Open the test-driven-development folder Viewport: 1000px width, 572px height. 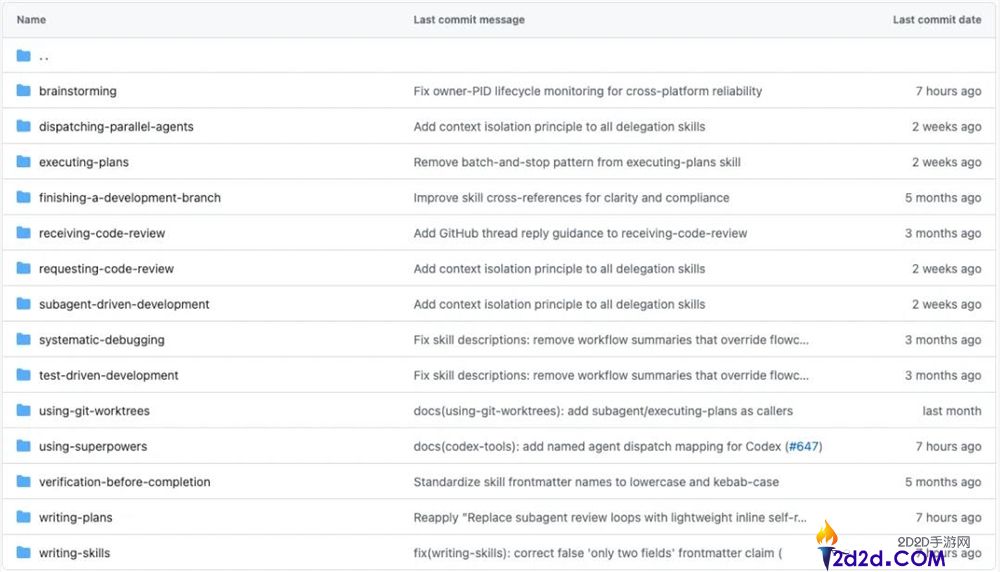pyautogui.click(x=108, y=375)
